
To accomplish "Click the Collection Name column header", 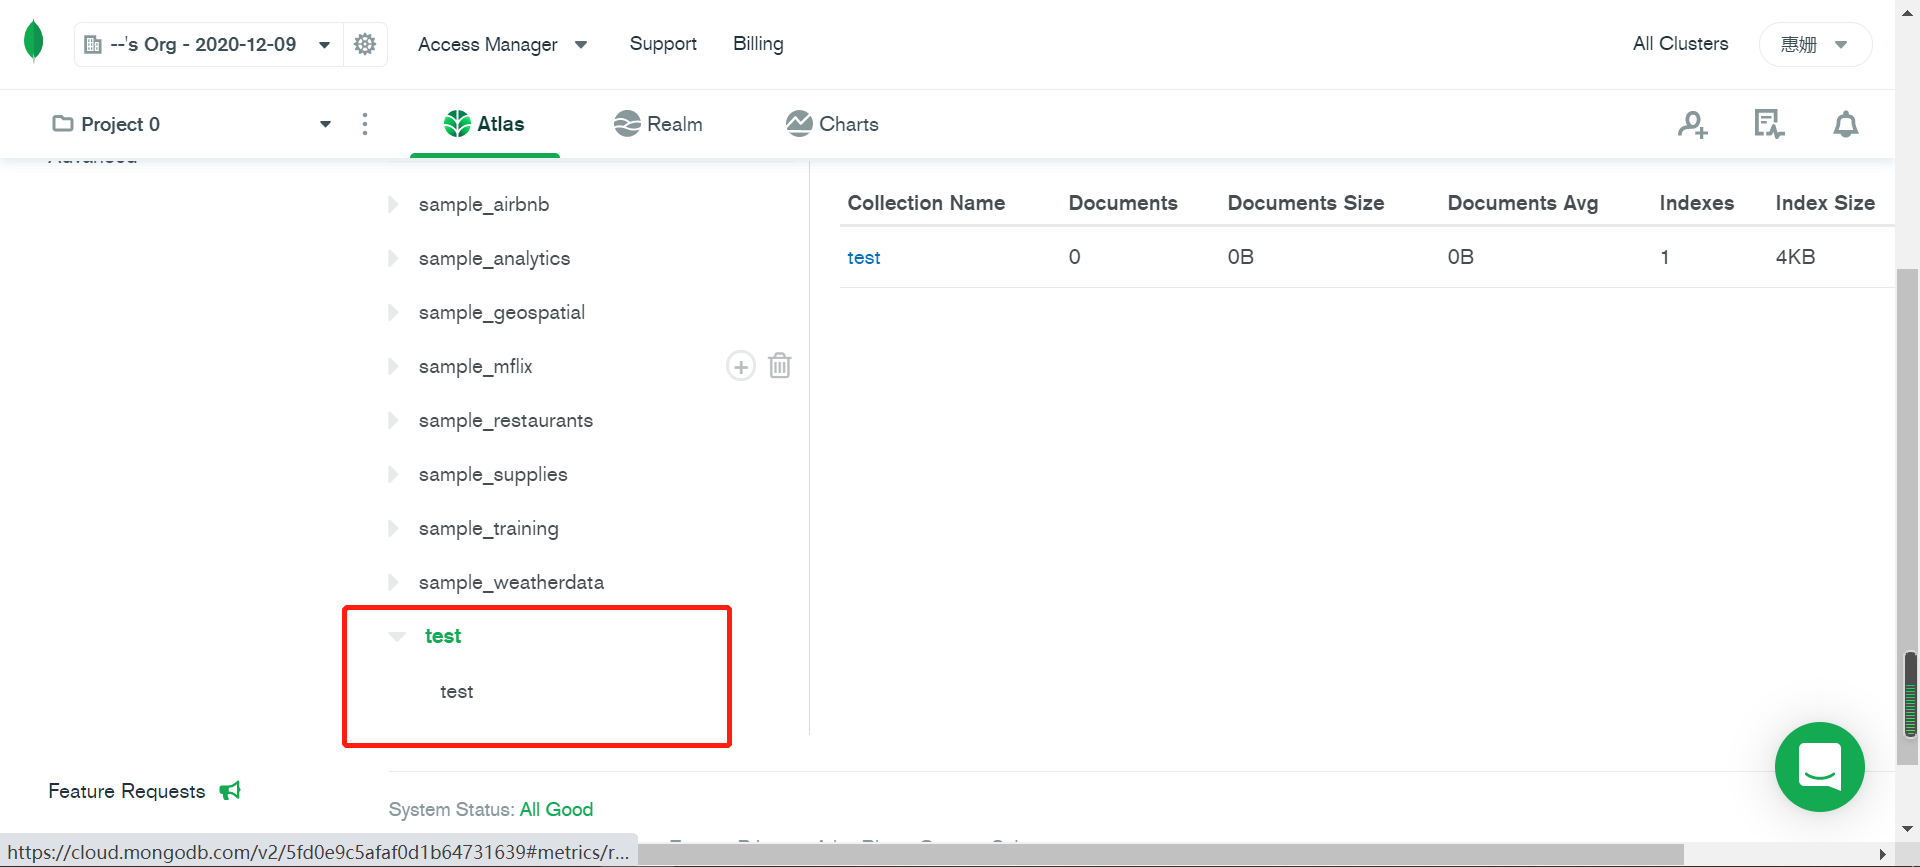I will point(926,203).
